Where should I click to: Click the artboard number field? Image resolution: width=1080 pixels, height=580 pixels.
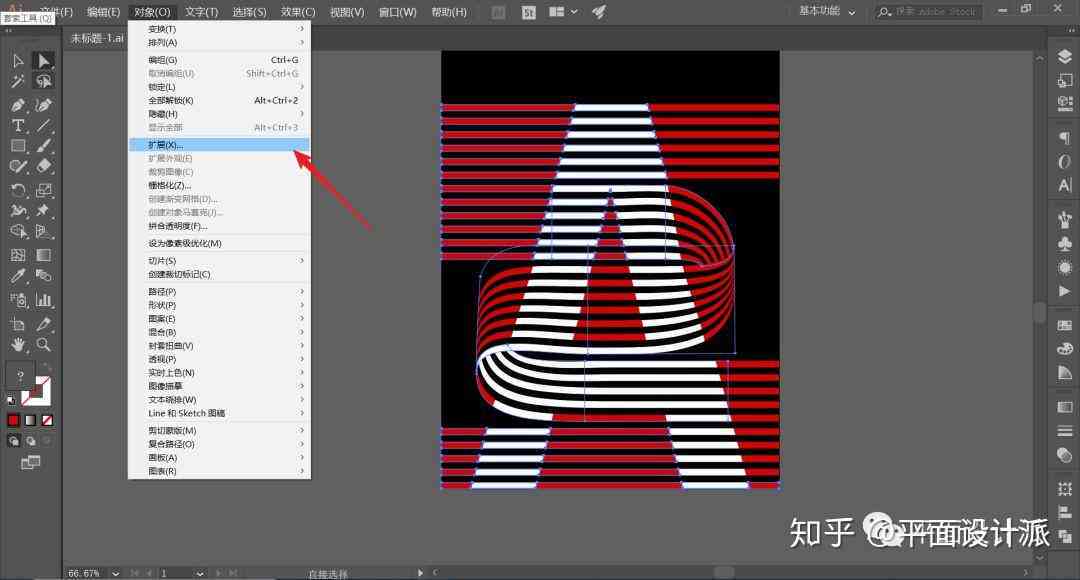176,573
